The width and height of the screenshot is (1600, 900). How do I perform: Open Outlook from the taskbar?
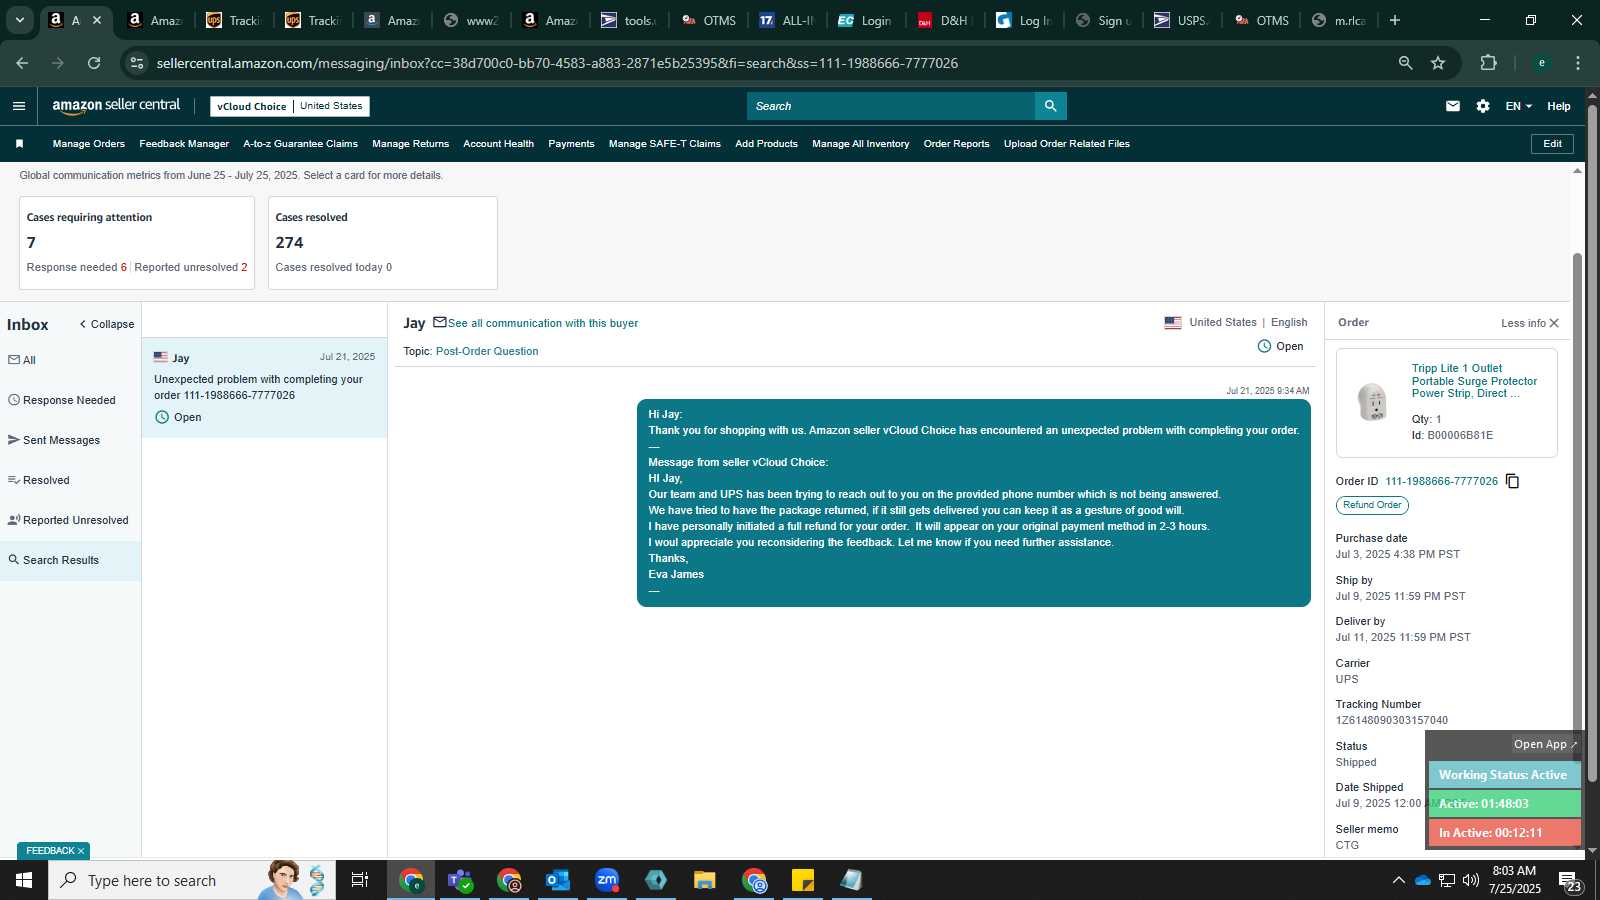pyautogui.click(x=558, y=880)
